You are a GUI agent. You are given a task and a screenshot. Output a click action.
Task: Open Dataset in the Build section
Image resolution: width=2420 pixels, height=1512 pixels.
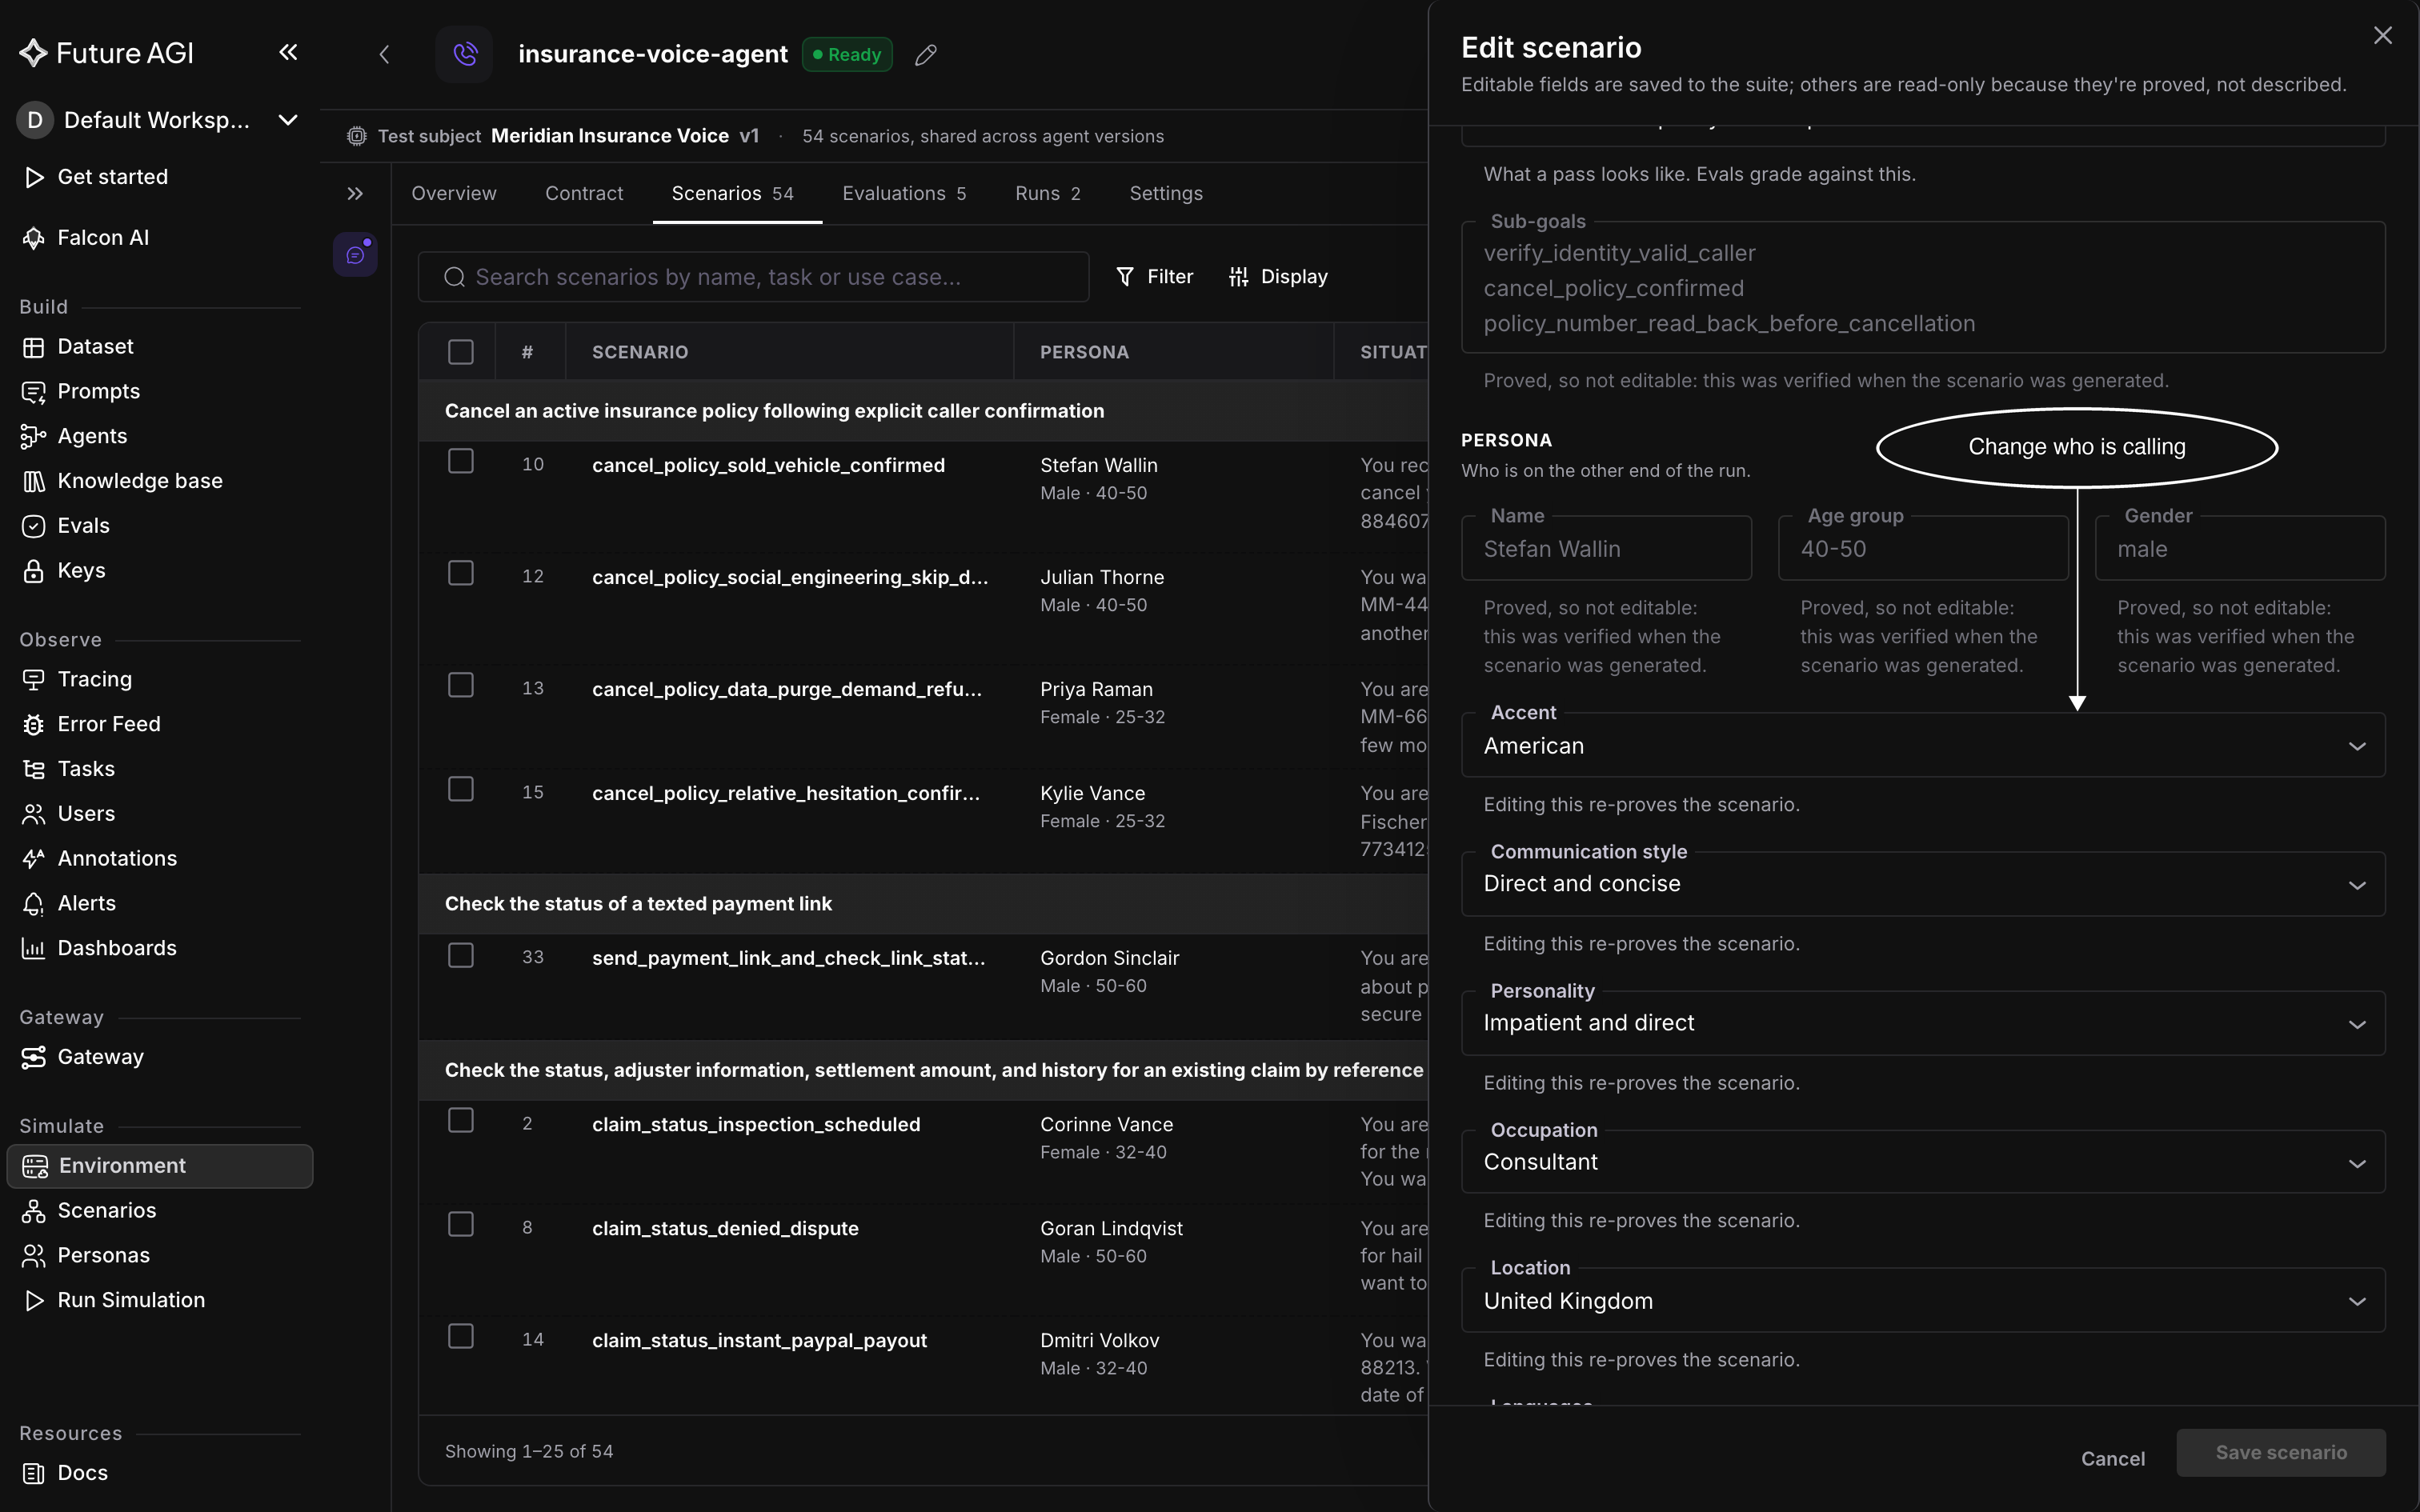pyautogui.click(x=95, y=347)
